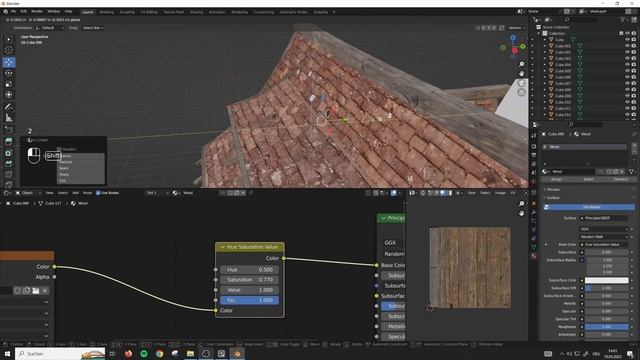Open Firefox from the taskbar
This screenshot has height=360, width=640.
point(128,353)
